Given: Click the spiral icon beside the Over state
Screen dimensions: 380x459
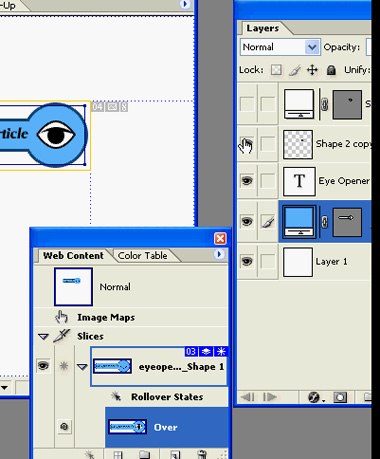Looking at the screenshot, I should pyautogui.click(x=64, y=426).
